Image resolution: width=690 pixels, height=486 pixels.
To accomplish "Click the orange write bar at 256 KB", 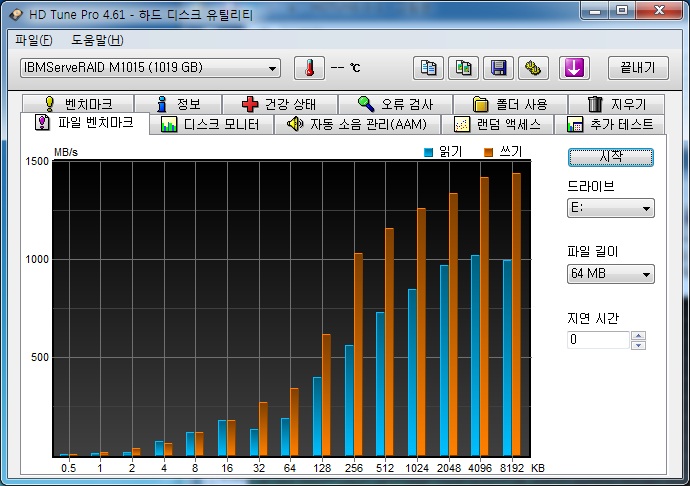I will coord(358,354).
